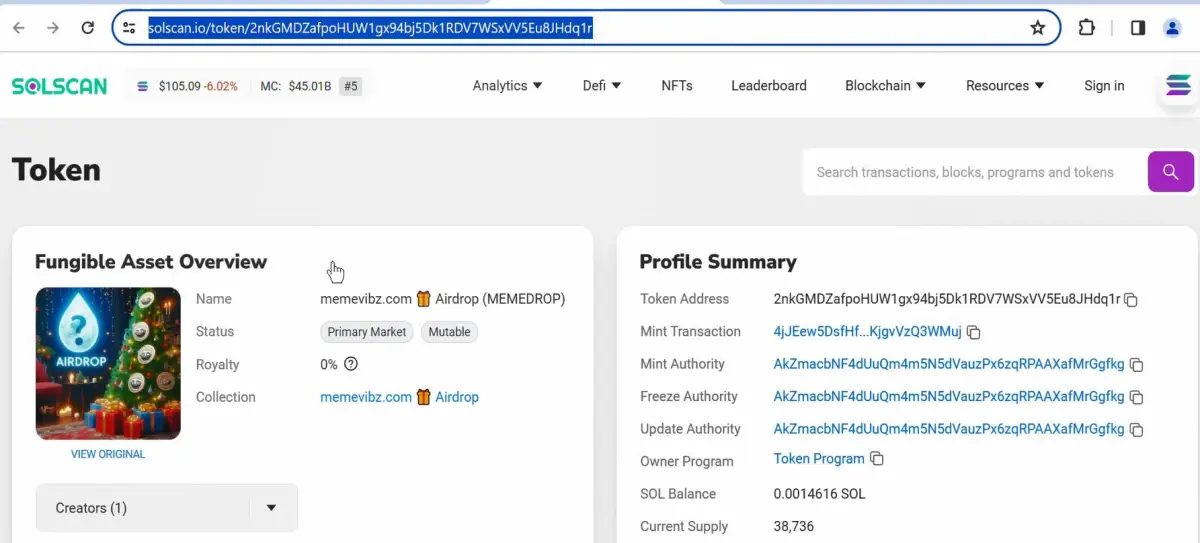Go back with browser back arrow

18,28
